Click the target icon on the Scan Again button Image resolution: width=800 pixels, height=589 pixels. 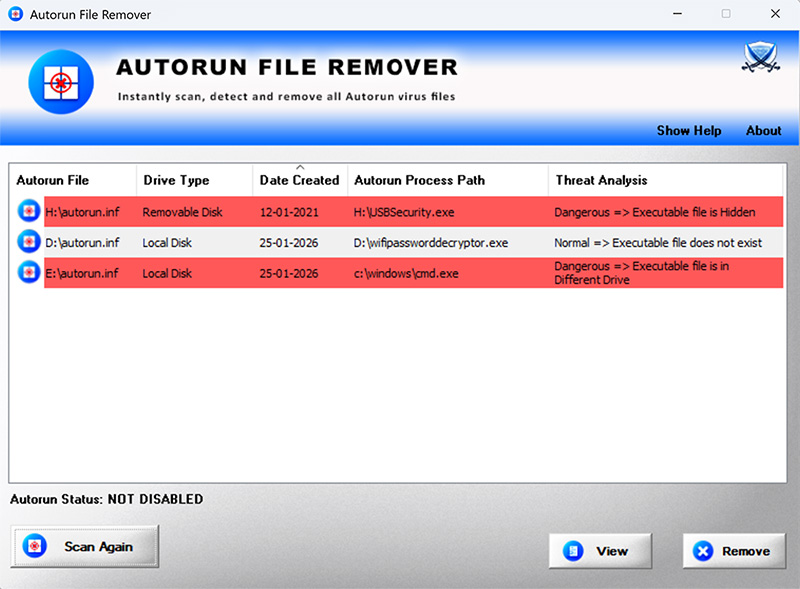(35, 546)
